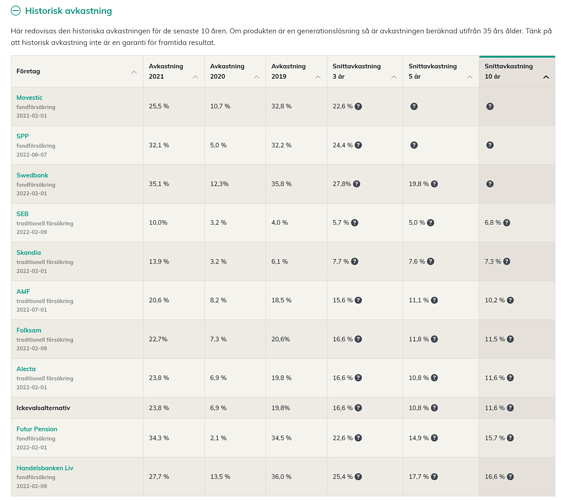
Task: Open help icon beside AMF 15,6 % value
Action: (358, 300)
